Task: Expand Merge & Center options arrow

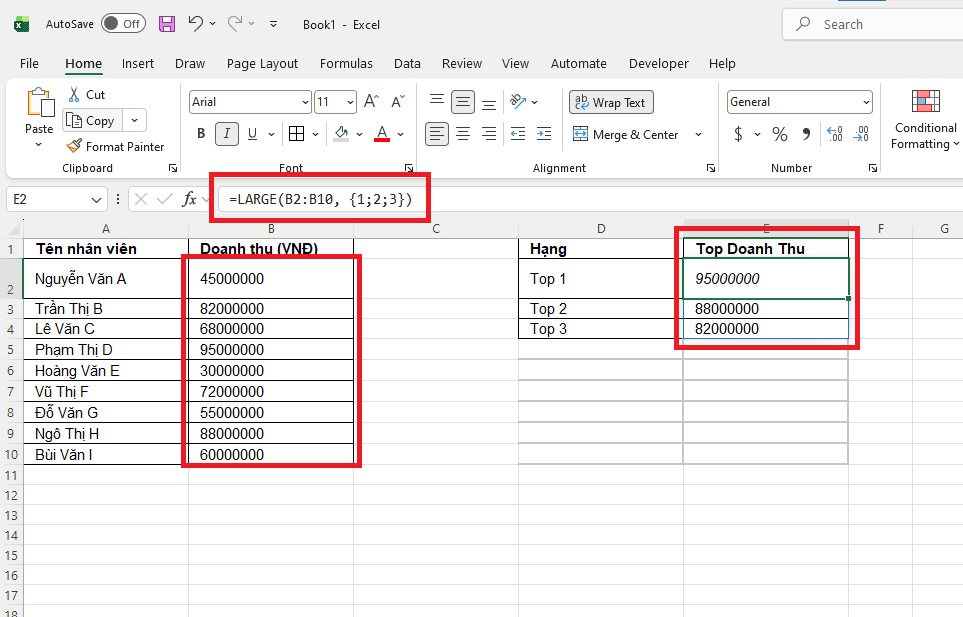Action: 698,134
